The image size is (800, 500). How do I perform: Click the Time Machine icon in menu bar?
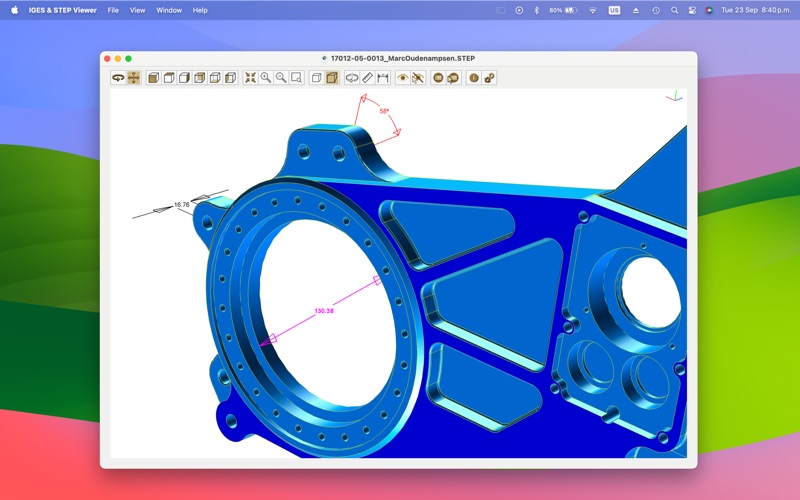coord(656,10)
